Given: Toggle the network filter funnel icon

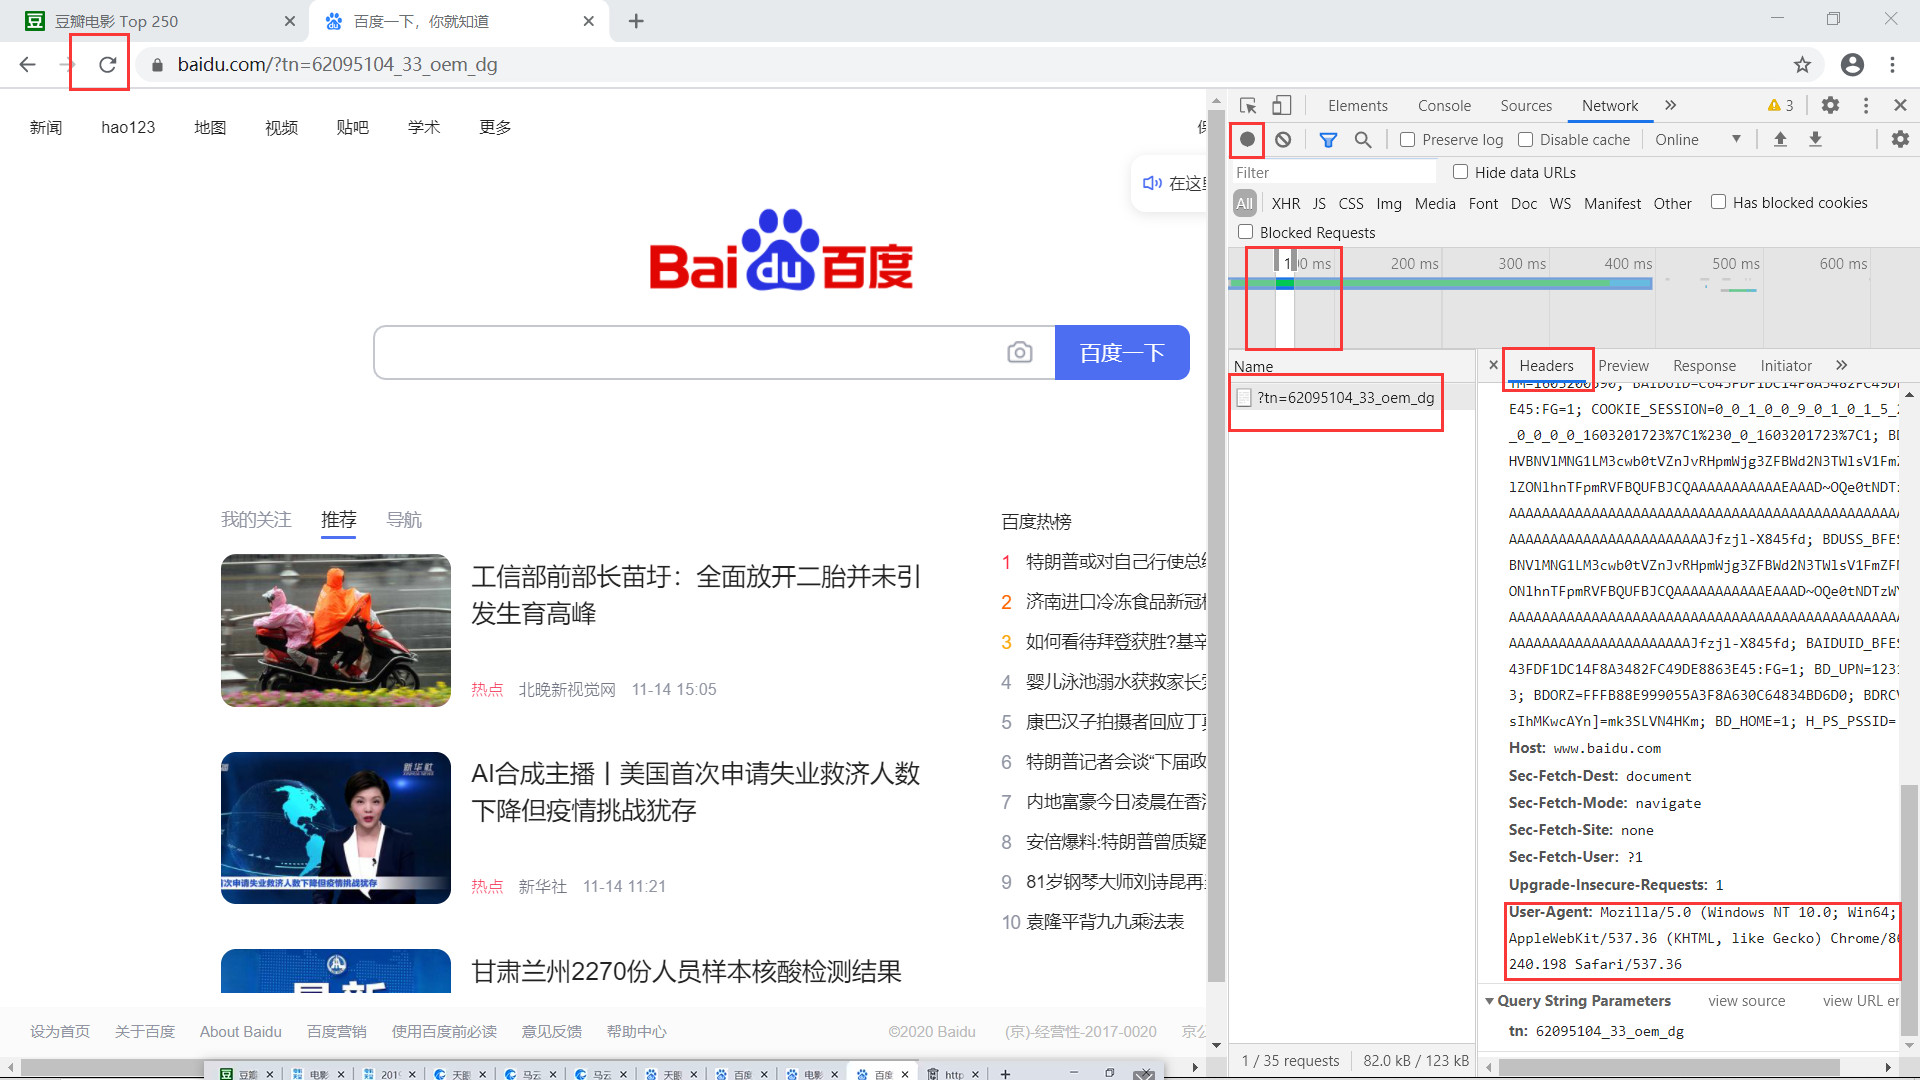Looking at the screenshot, I should (1328, 140).
